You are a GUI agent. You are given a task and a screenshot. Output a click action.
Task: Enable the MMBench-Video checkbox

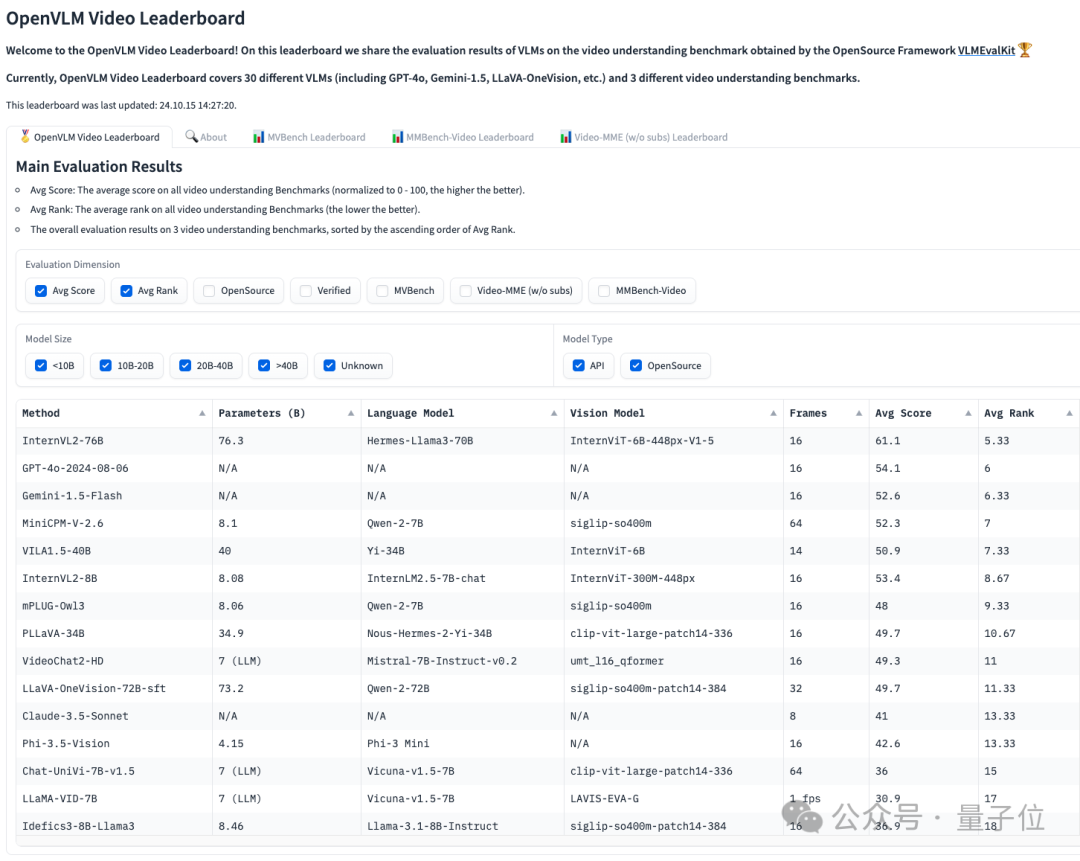pos(604,291)
